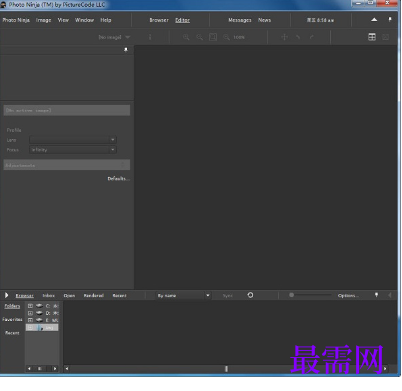Click the Sync button
Screen dimensions: 402x391
[x=228, y=296]
